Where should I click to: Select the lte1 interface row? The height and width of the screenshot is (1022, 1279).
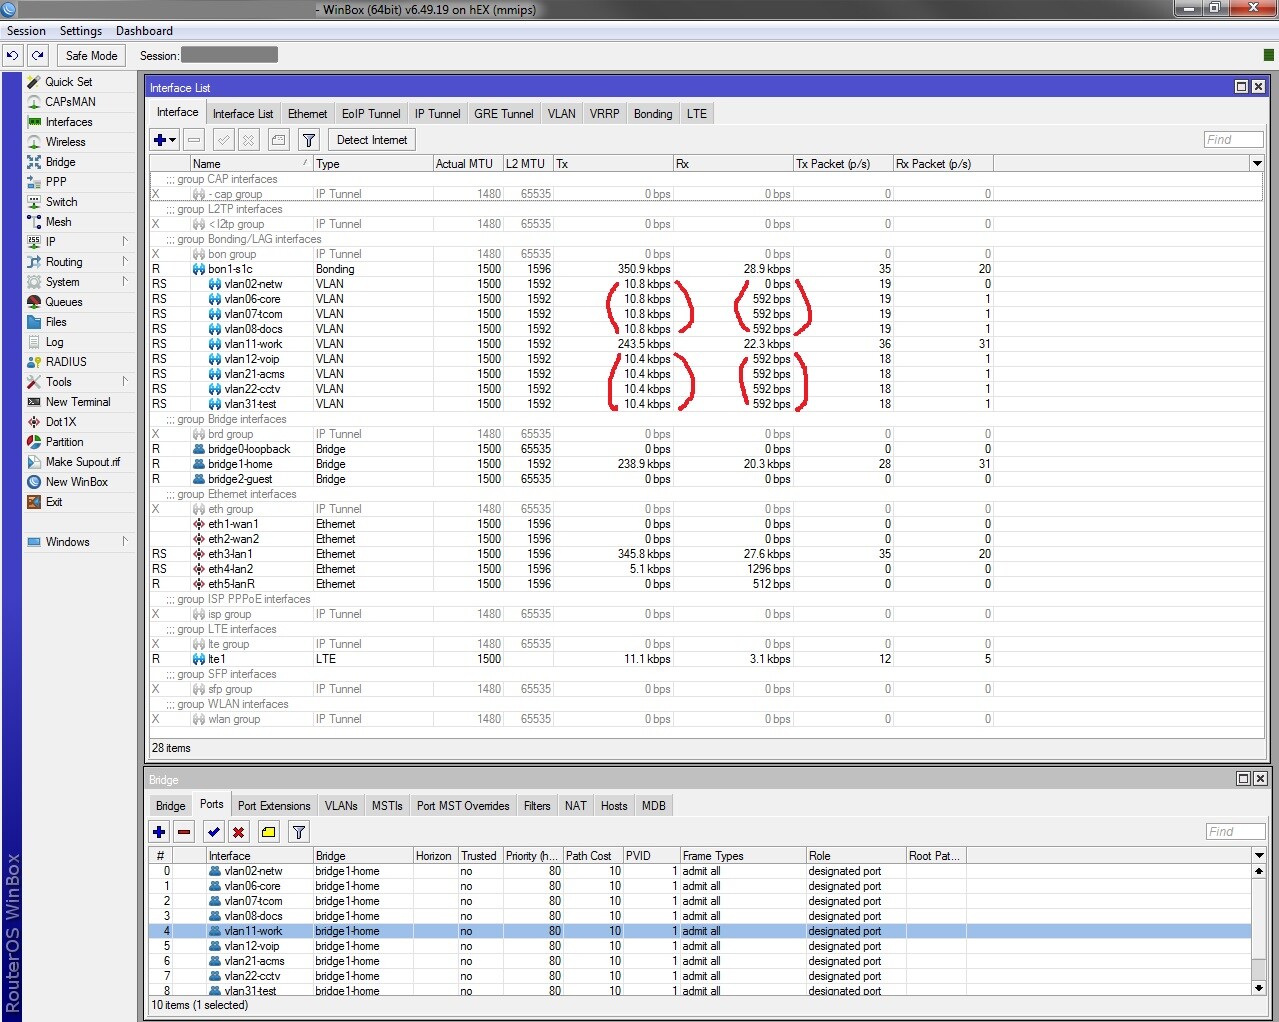pyautogui.click(x=706, y=659)
